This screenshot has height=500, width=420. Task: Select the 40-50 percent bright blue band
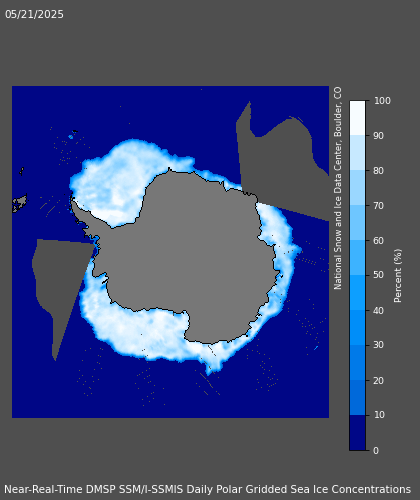(357, 293)
